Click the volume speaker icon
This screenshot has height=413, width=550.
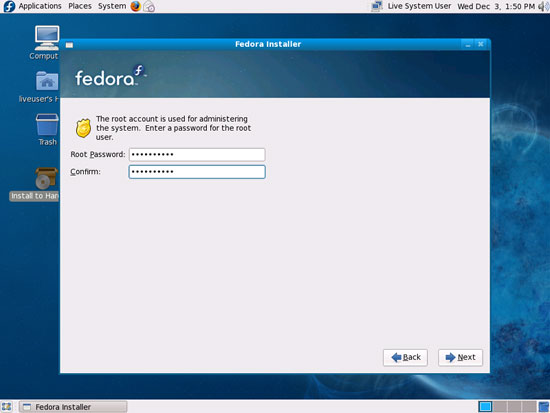click(543, 6)
